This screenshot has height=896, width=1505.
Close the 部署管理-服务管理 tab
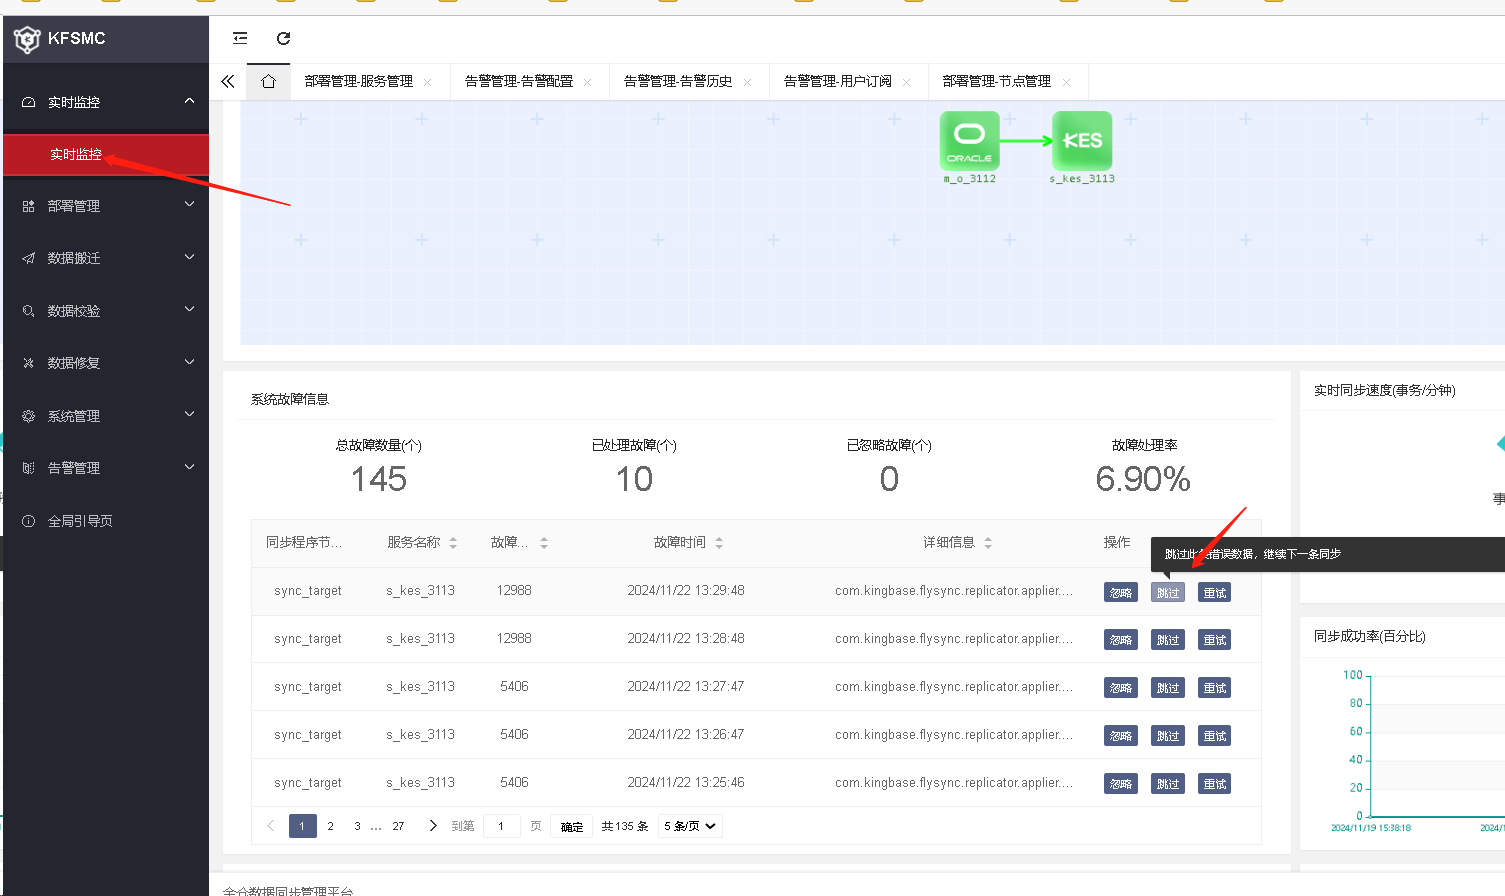428,82
